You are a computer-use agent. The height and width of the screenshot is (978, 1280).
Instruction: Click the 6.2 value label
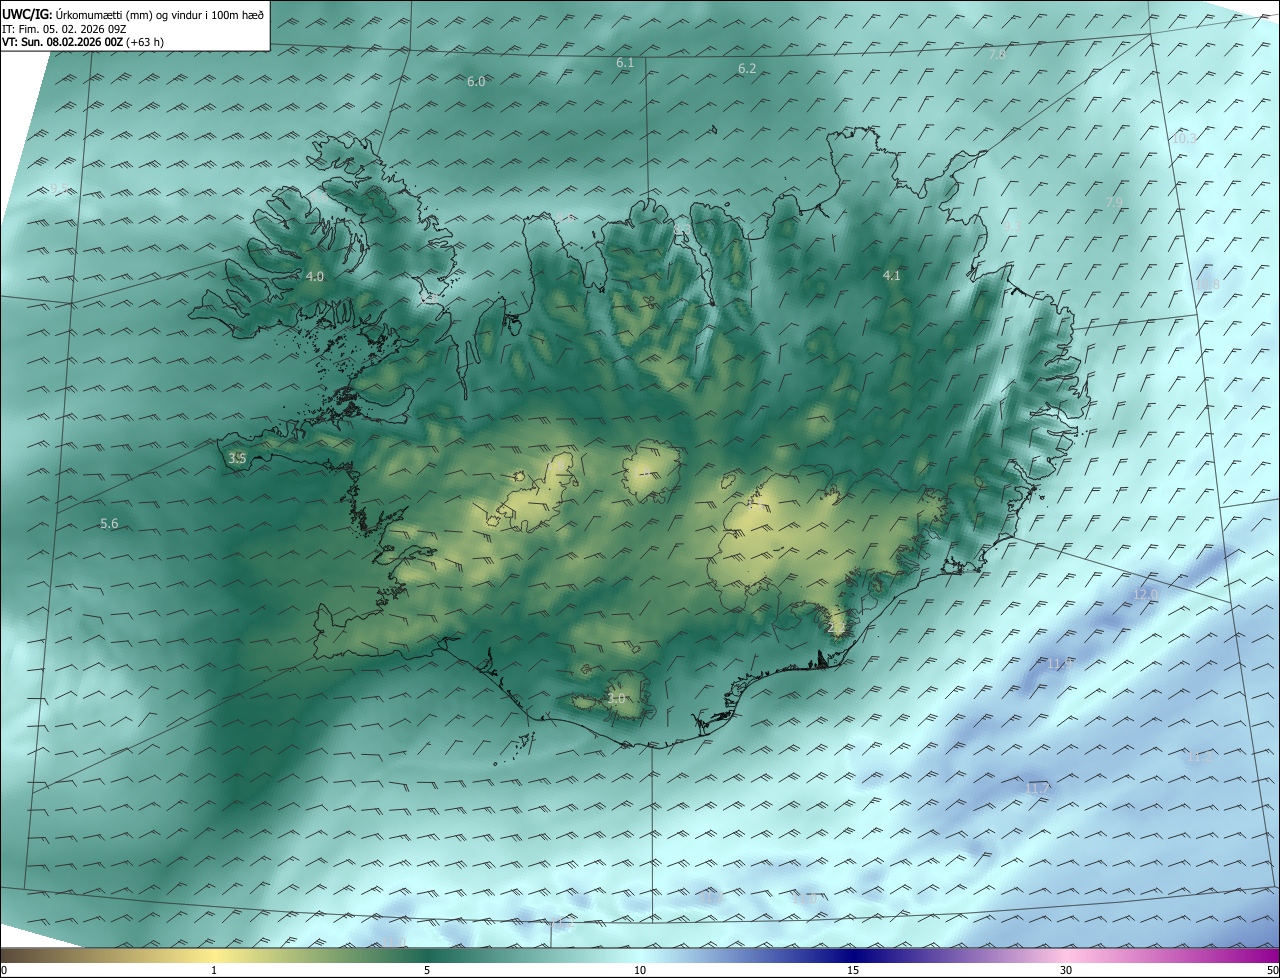pos(747,69)
